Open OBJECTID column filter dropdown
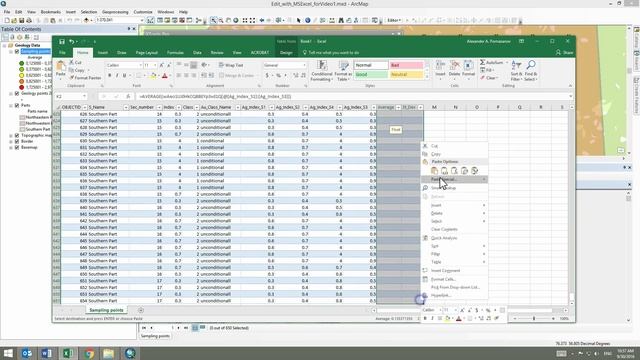This screenshot has width=640, height=360. 84,107
